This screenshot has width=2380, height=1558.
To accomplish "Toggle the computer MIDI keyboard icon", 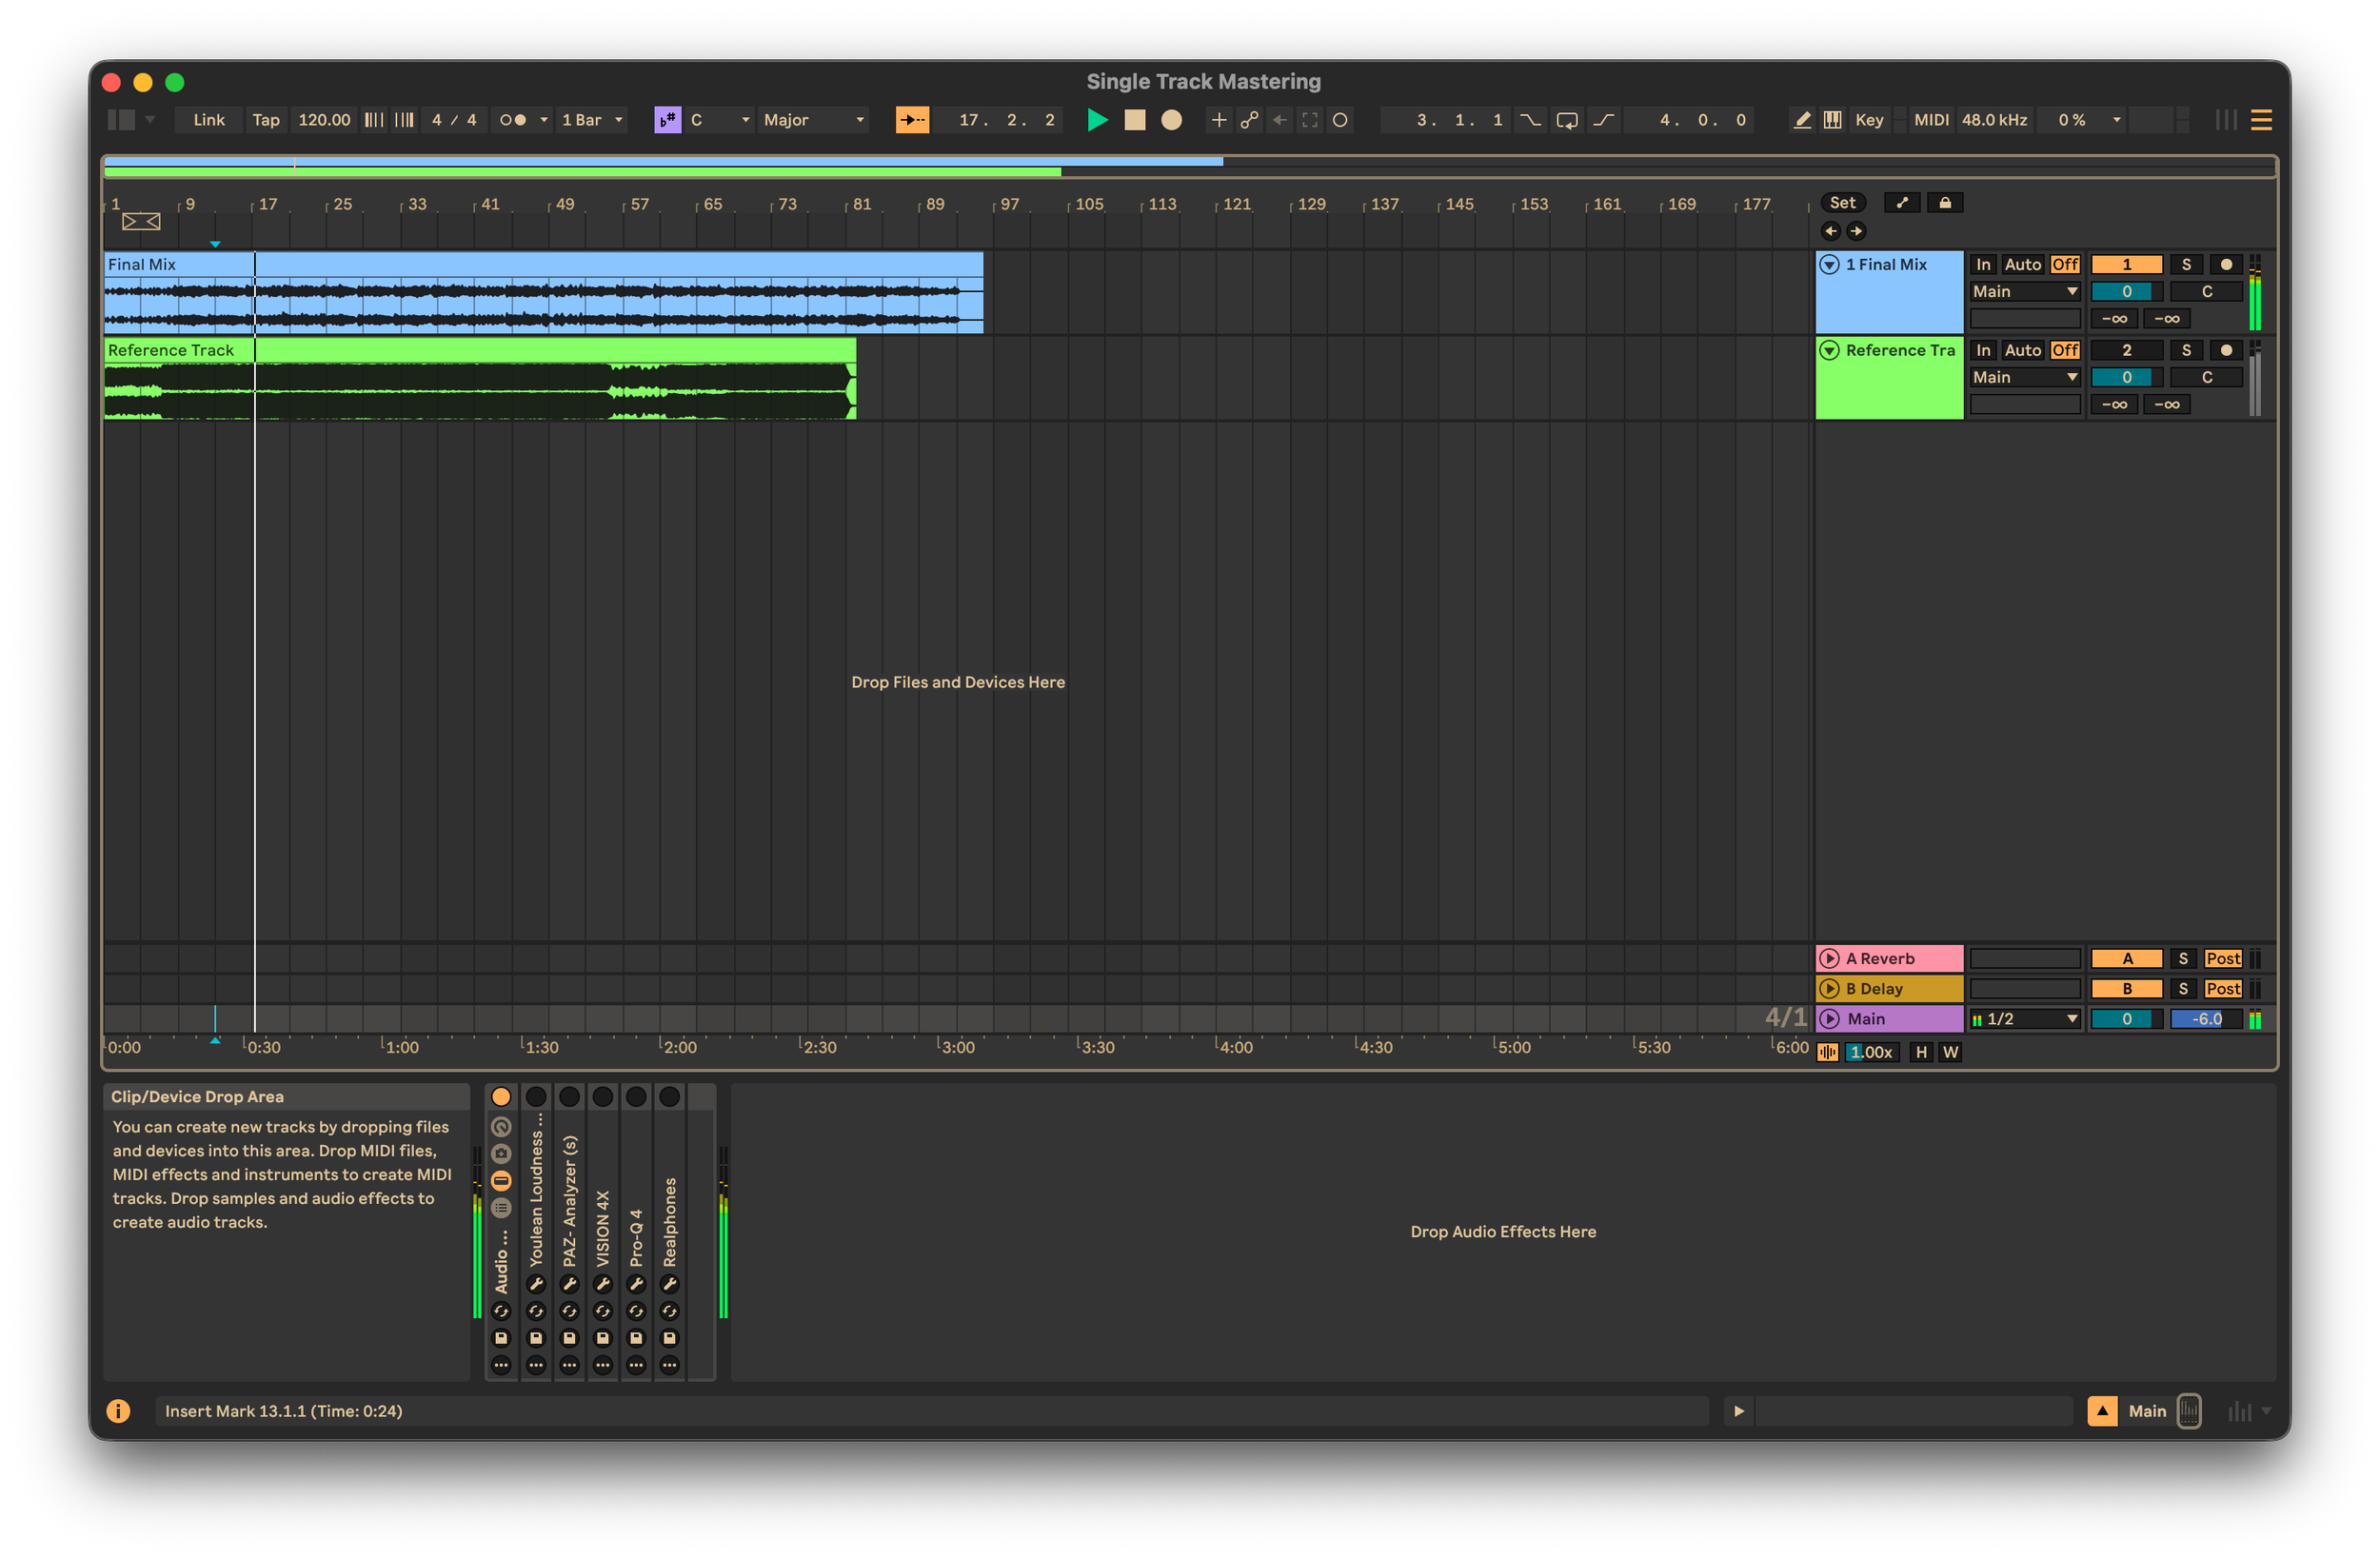I will [1834, 119].
